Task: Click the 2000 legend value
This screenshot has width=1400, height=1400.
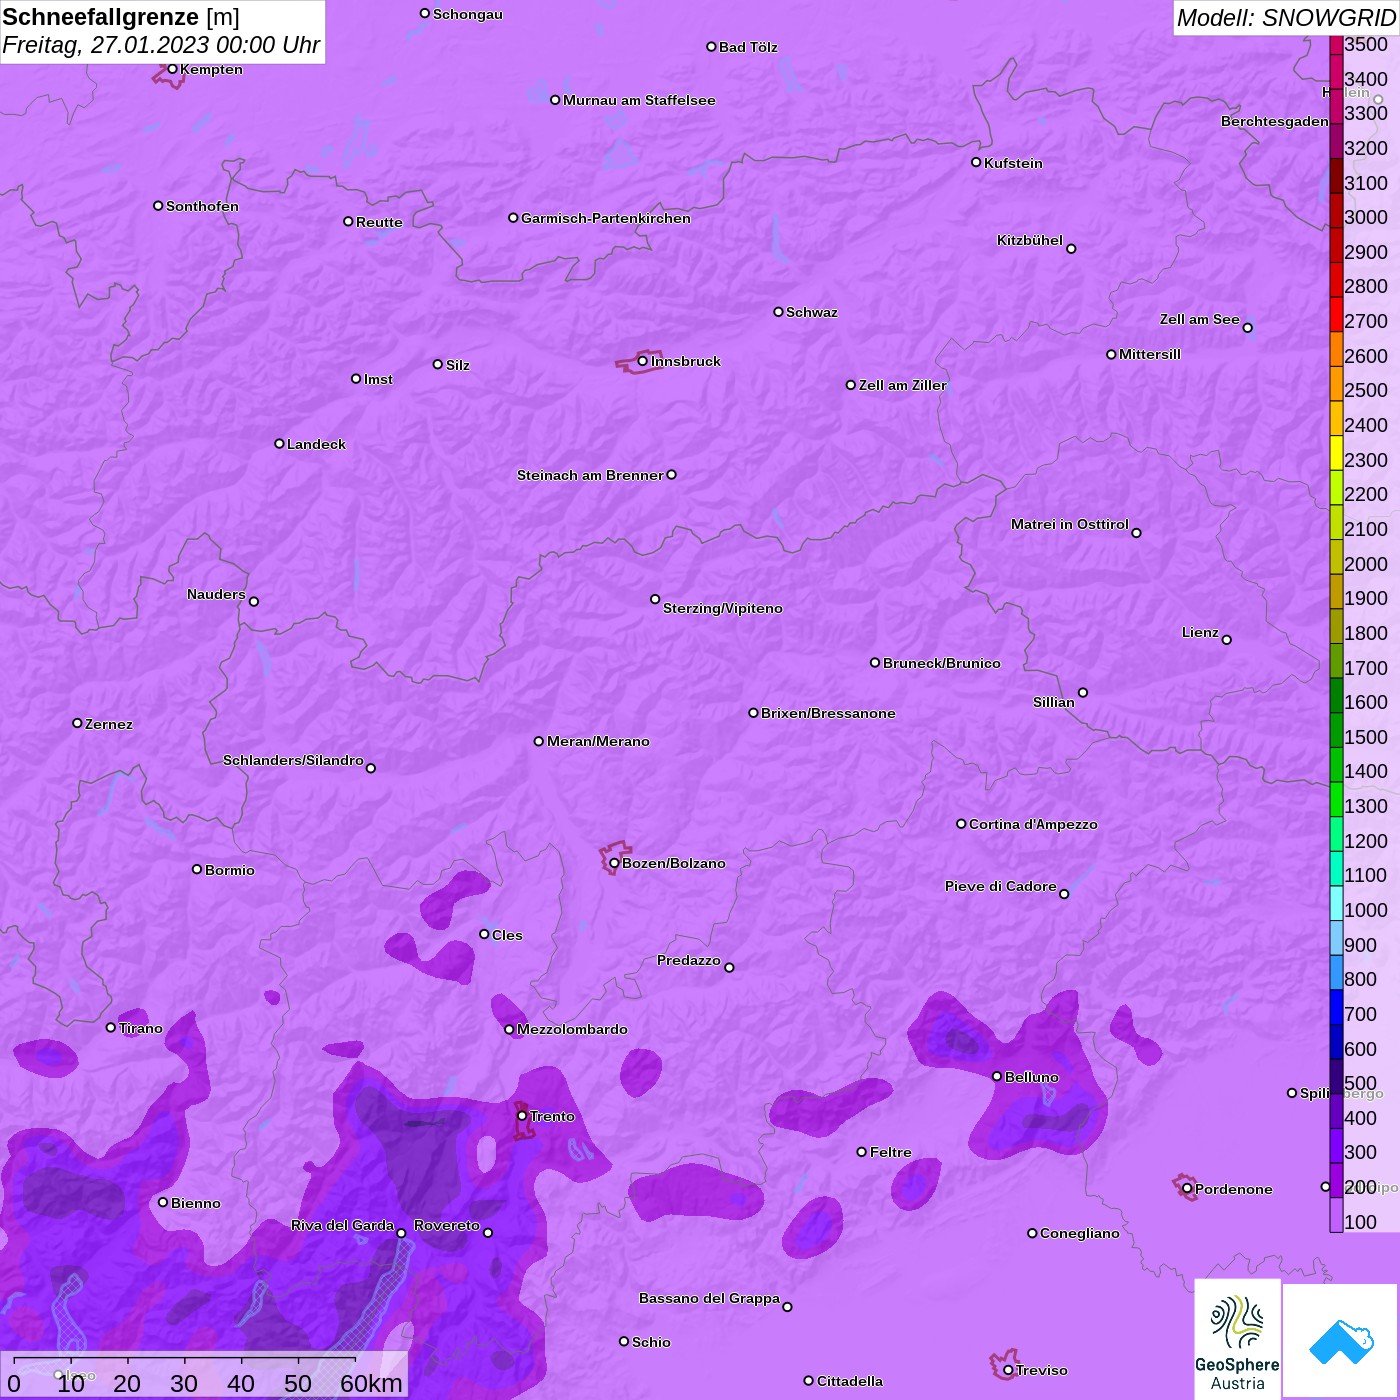Action: click(x=1366, y=564)
